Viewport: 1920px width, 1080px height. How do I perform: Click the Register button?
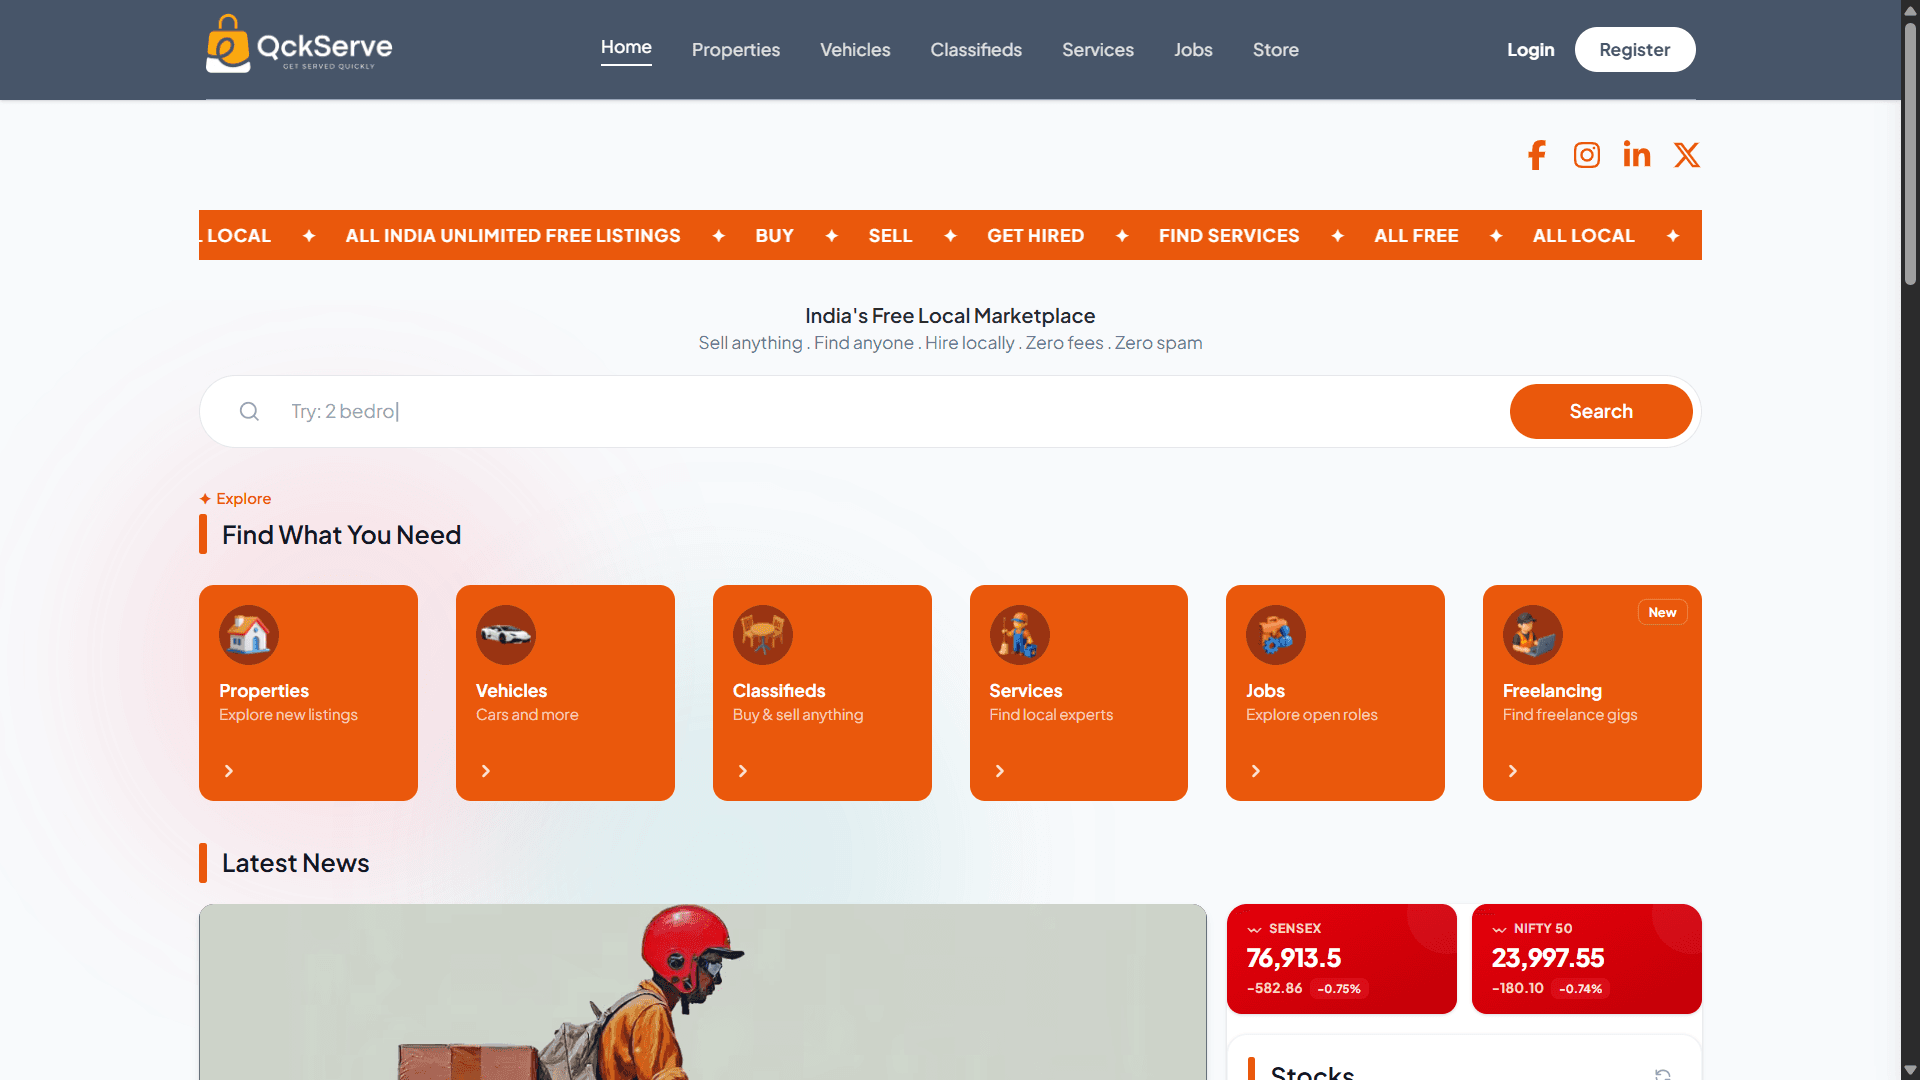pos(1635,50)
